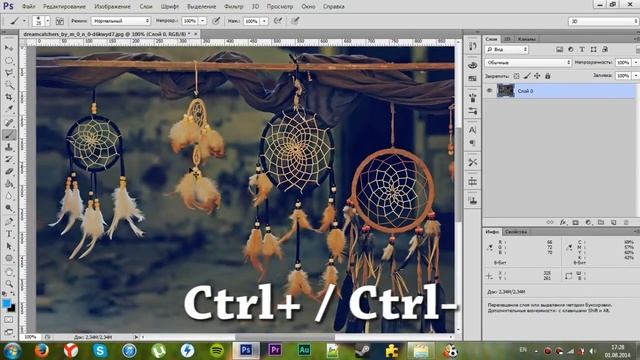Viewport: 640px width, 360px height.
Task: Toggle type layer filter
Action: [582, 49]
